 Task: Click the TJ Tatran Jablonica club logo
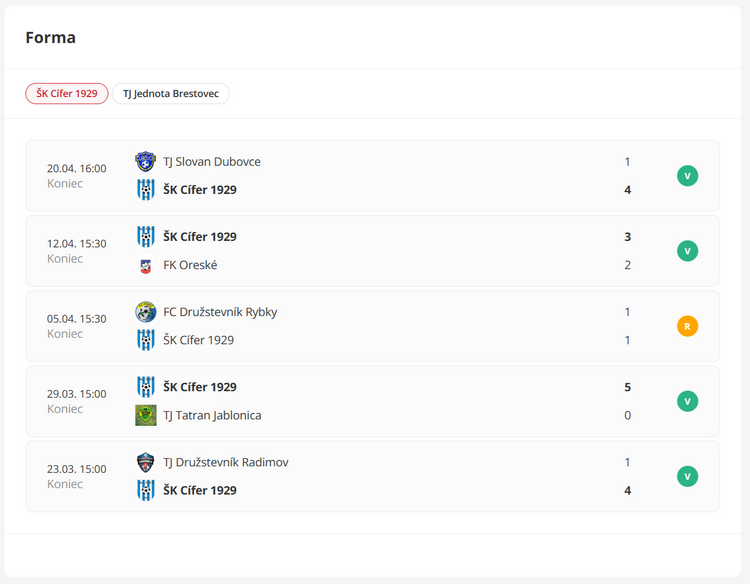(x=145, y=415)
